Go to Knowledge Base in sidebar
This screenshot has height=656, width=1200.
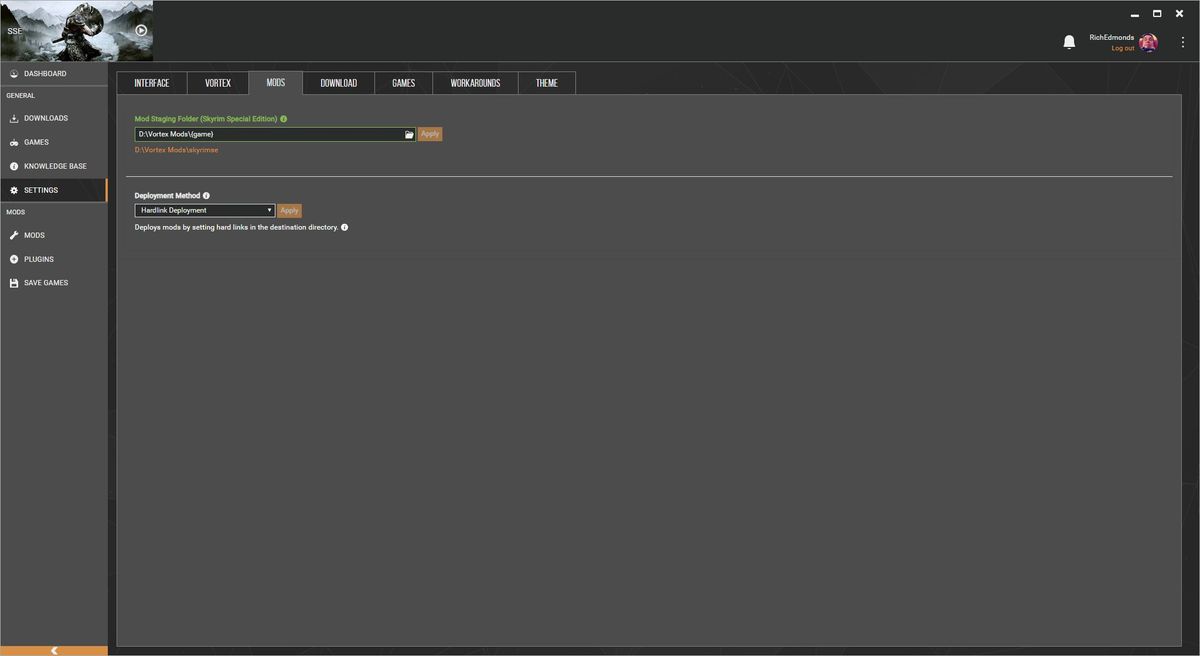(x=54, y=166)
